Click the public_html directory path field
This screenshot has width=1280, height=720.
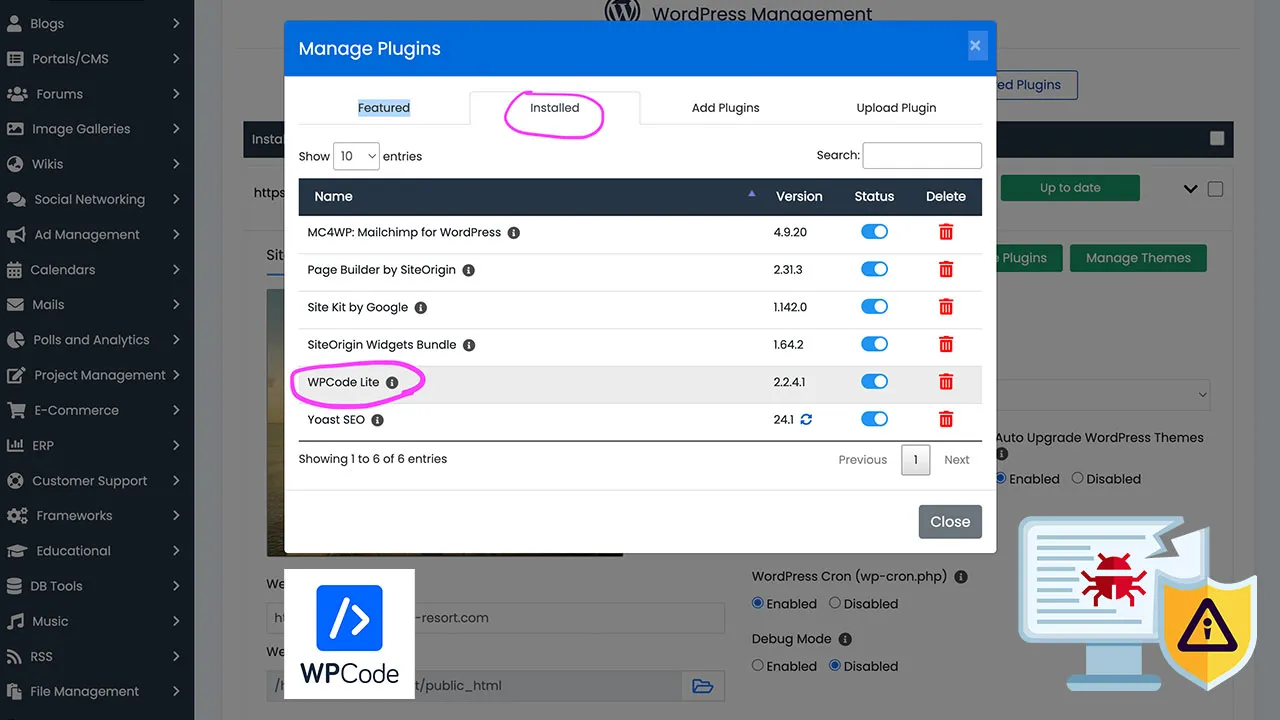pos(475,686)
